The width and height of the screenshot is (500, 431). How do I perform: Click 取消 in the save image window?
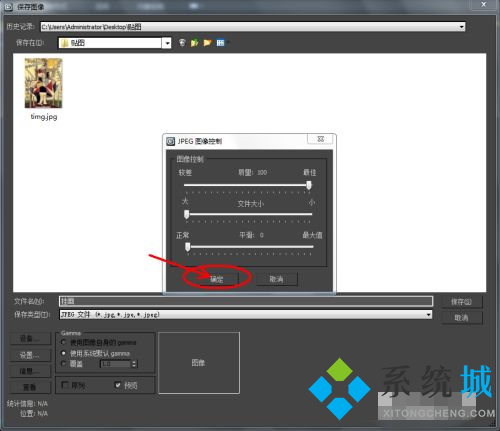point(461,318)
